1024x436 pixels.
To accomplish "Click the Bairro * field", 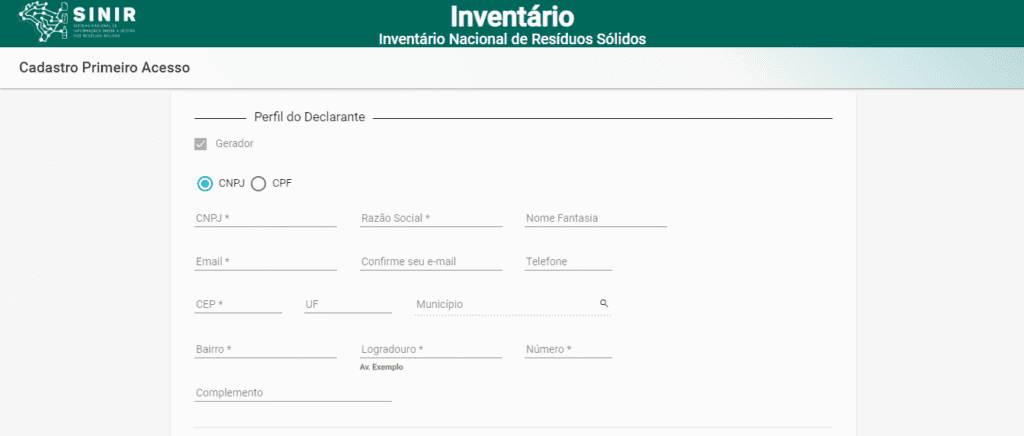I will tap(266, 350).
